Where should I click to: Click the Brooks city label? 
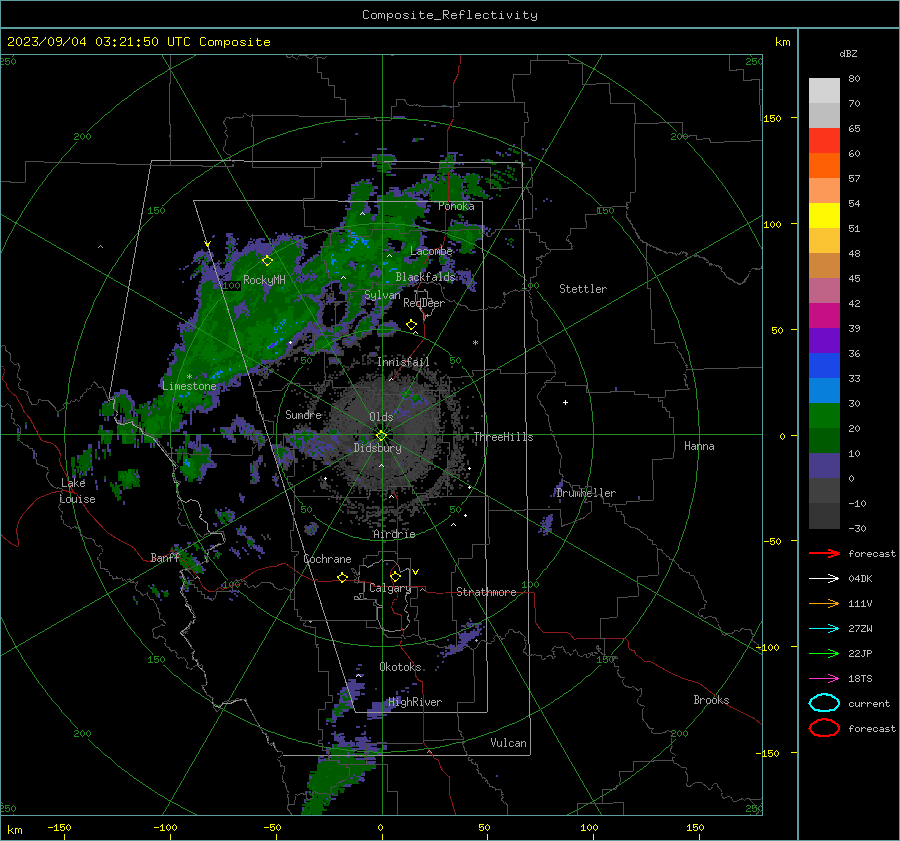coord(711,700)
